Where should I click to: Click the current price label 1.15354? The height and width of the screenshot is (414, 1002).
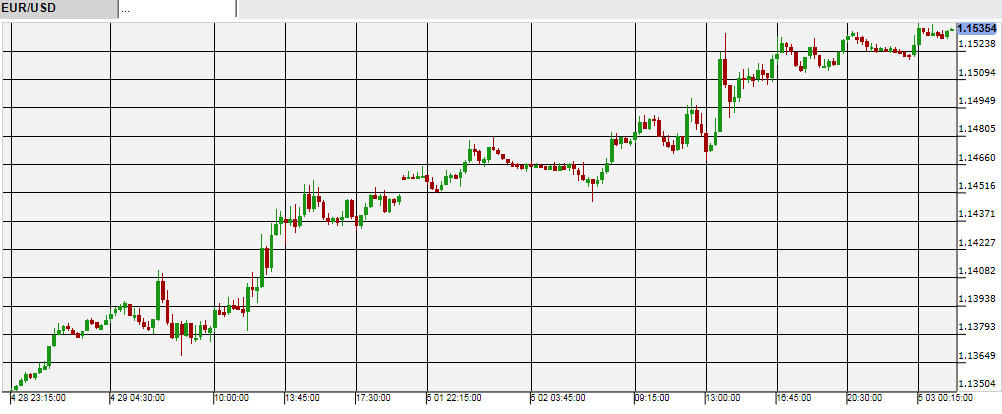(x=977, y=29)
